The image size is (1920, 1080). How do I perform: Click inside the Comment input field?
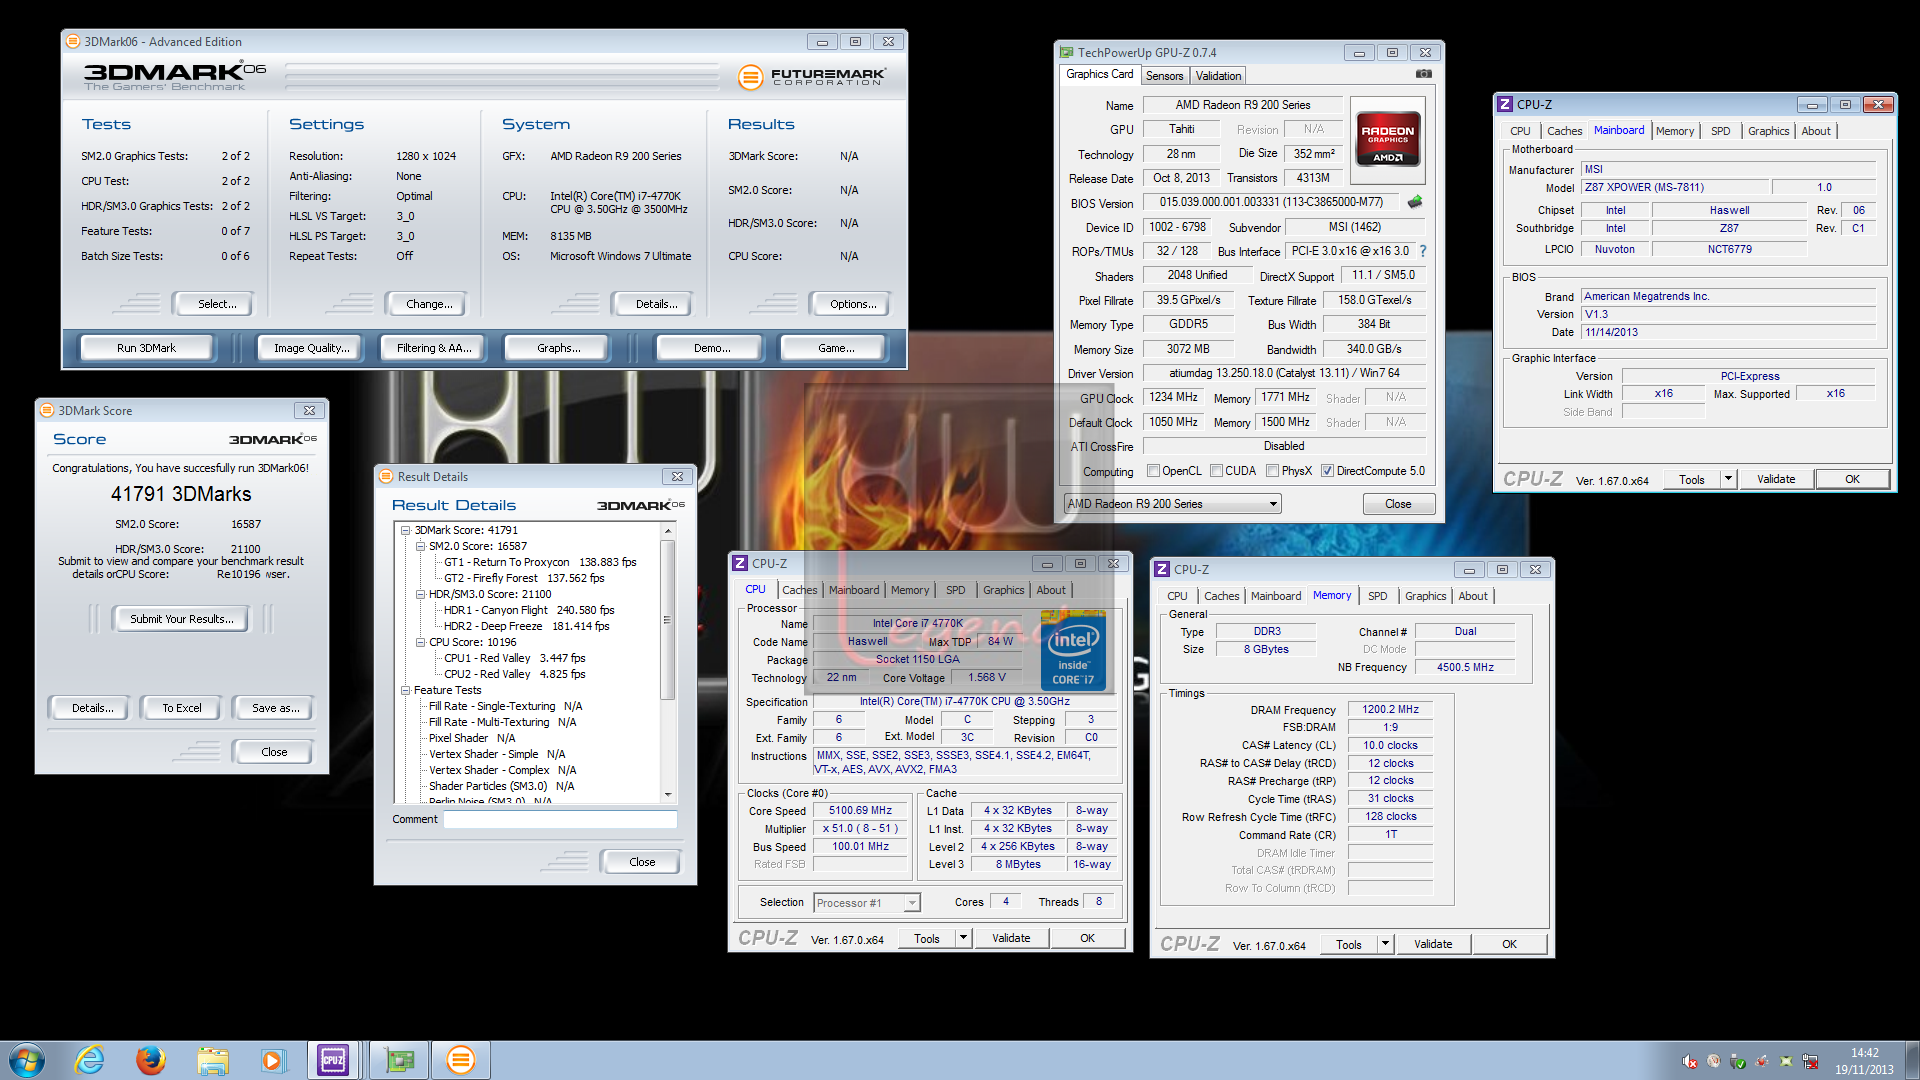click(x=560, y=819)
